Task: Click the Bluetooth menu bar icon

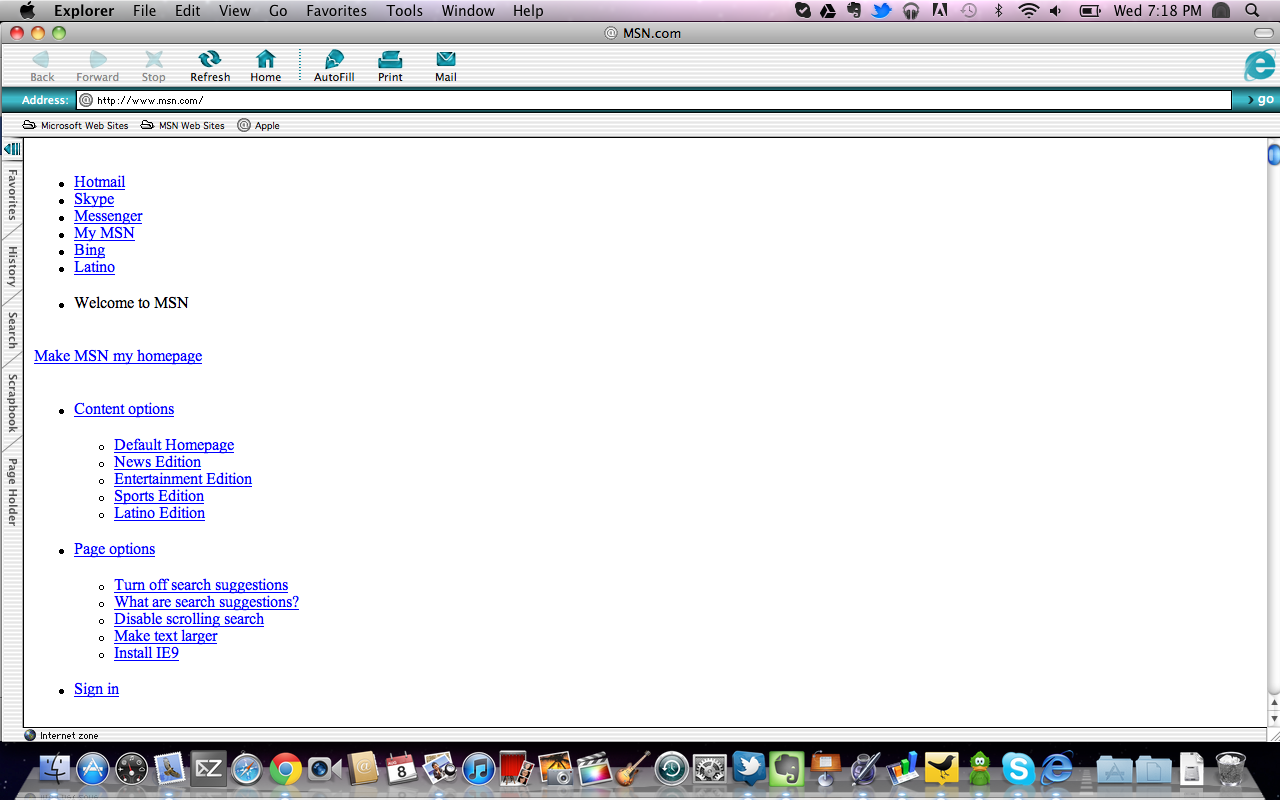Action: tap(998, 11)
